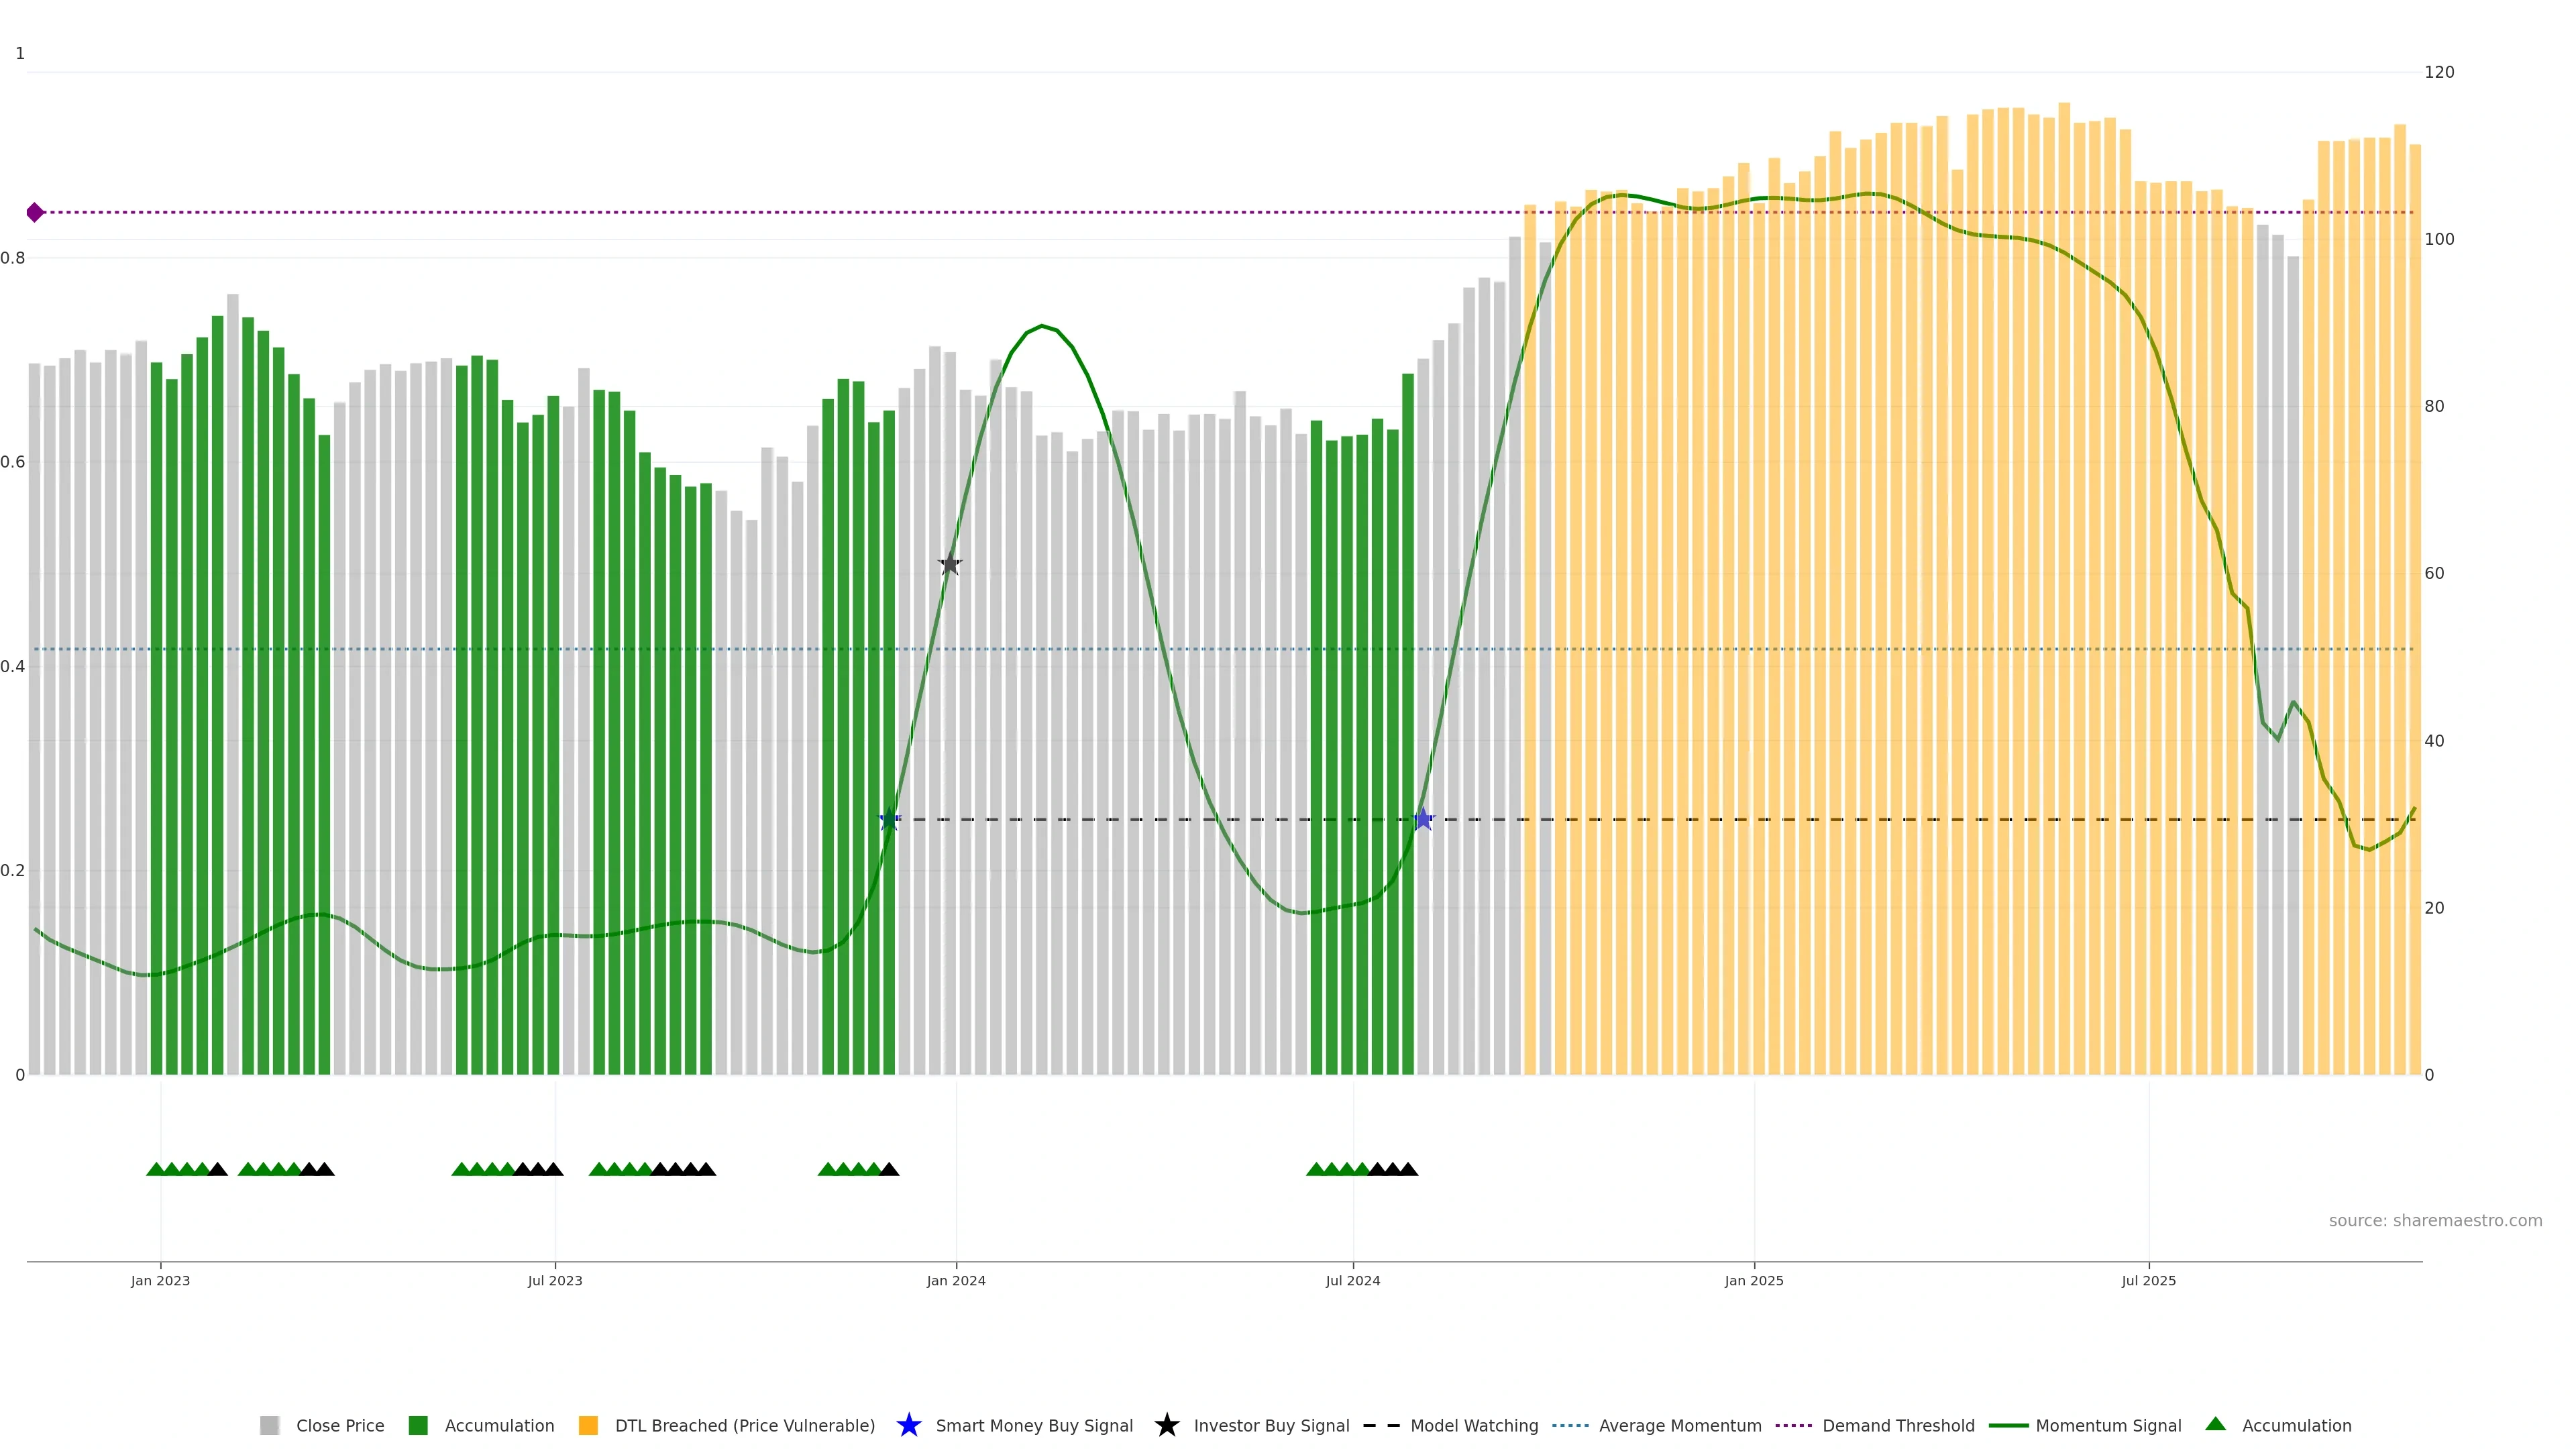Click the green Accumulation triangle legend icon
This screenshot has width=2576, height=1449.
tap(2215, 1424)
